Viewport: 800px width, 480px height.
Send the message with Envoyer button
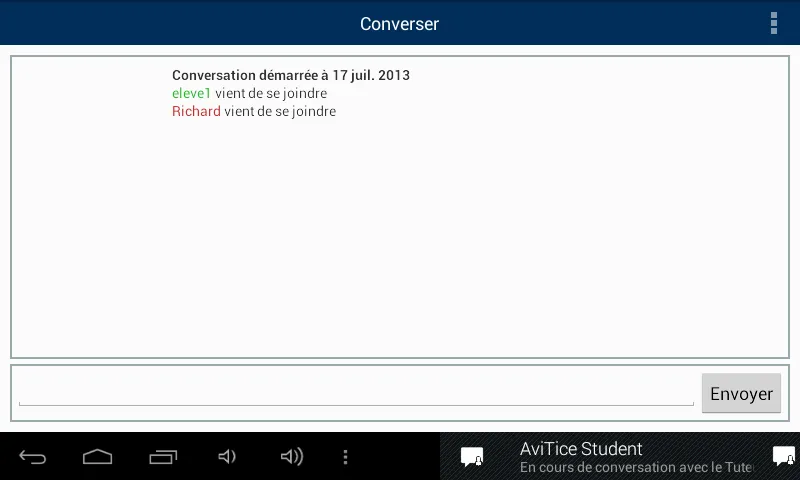pos(741,393)
